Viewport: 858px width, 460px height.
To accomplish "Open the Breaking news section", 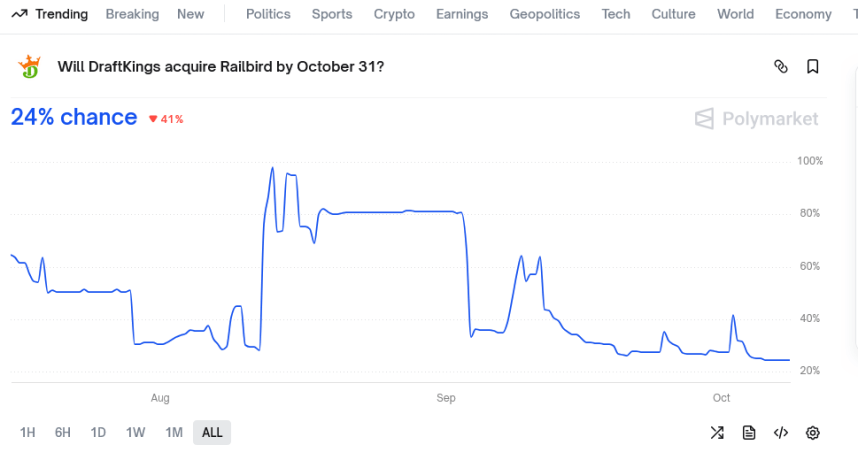I will click(132, 14).
